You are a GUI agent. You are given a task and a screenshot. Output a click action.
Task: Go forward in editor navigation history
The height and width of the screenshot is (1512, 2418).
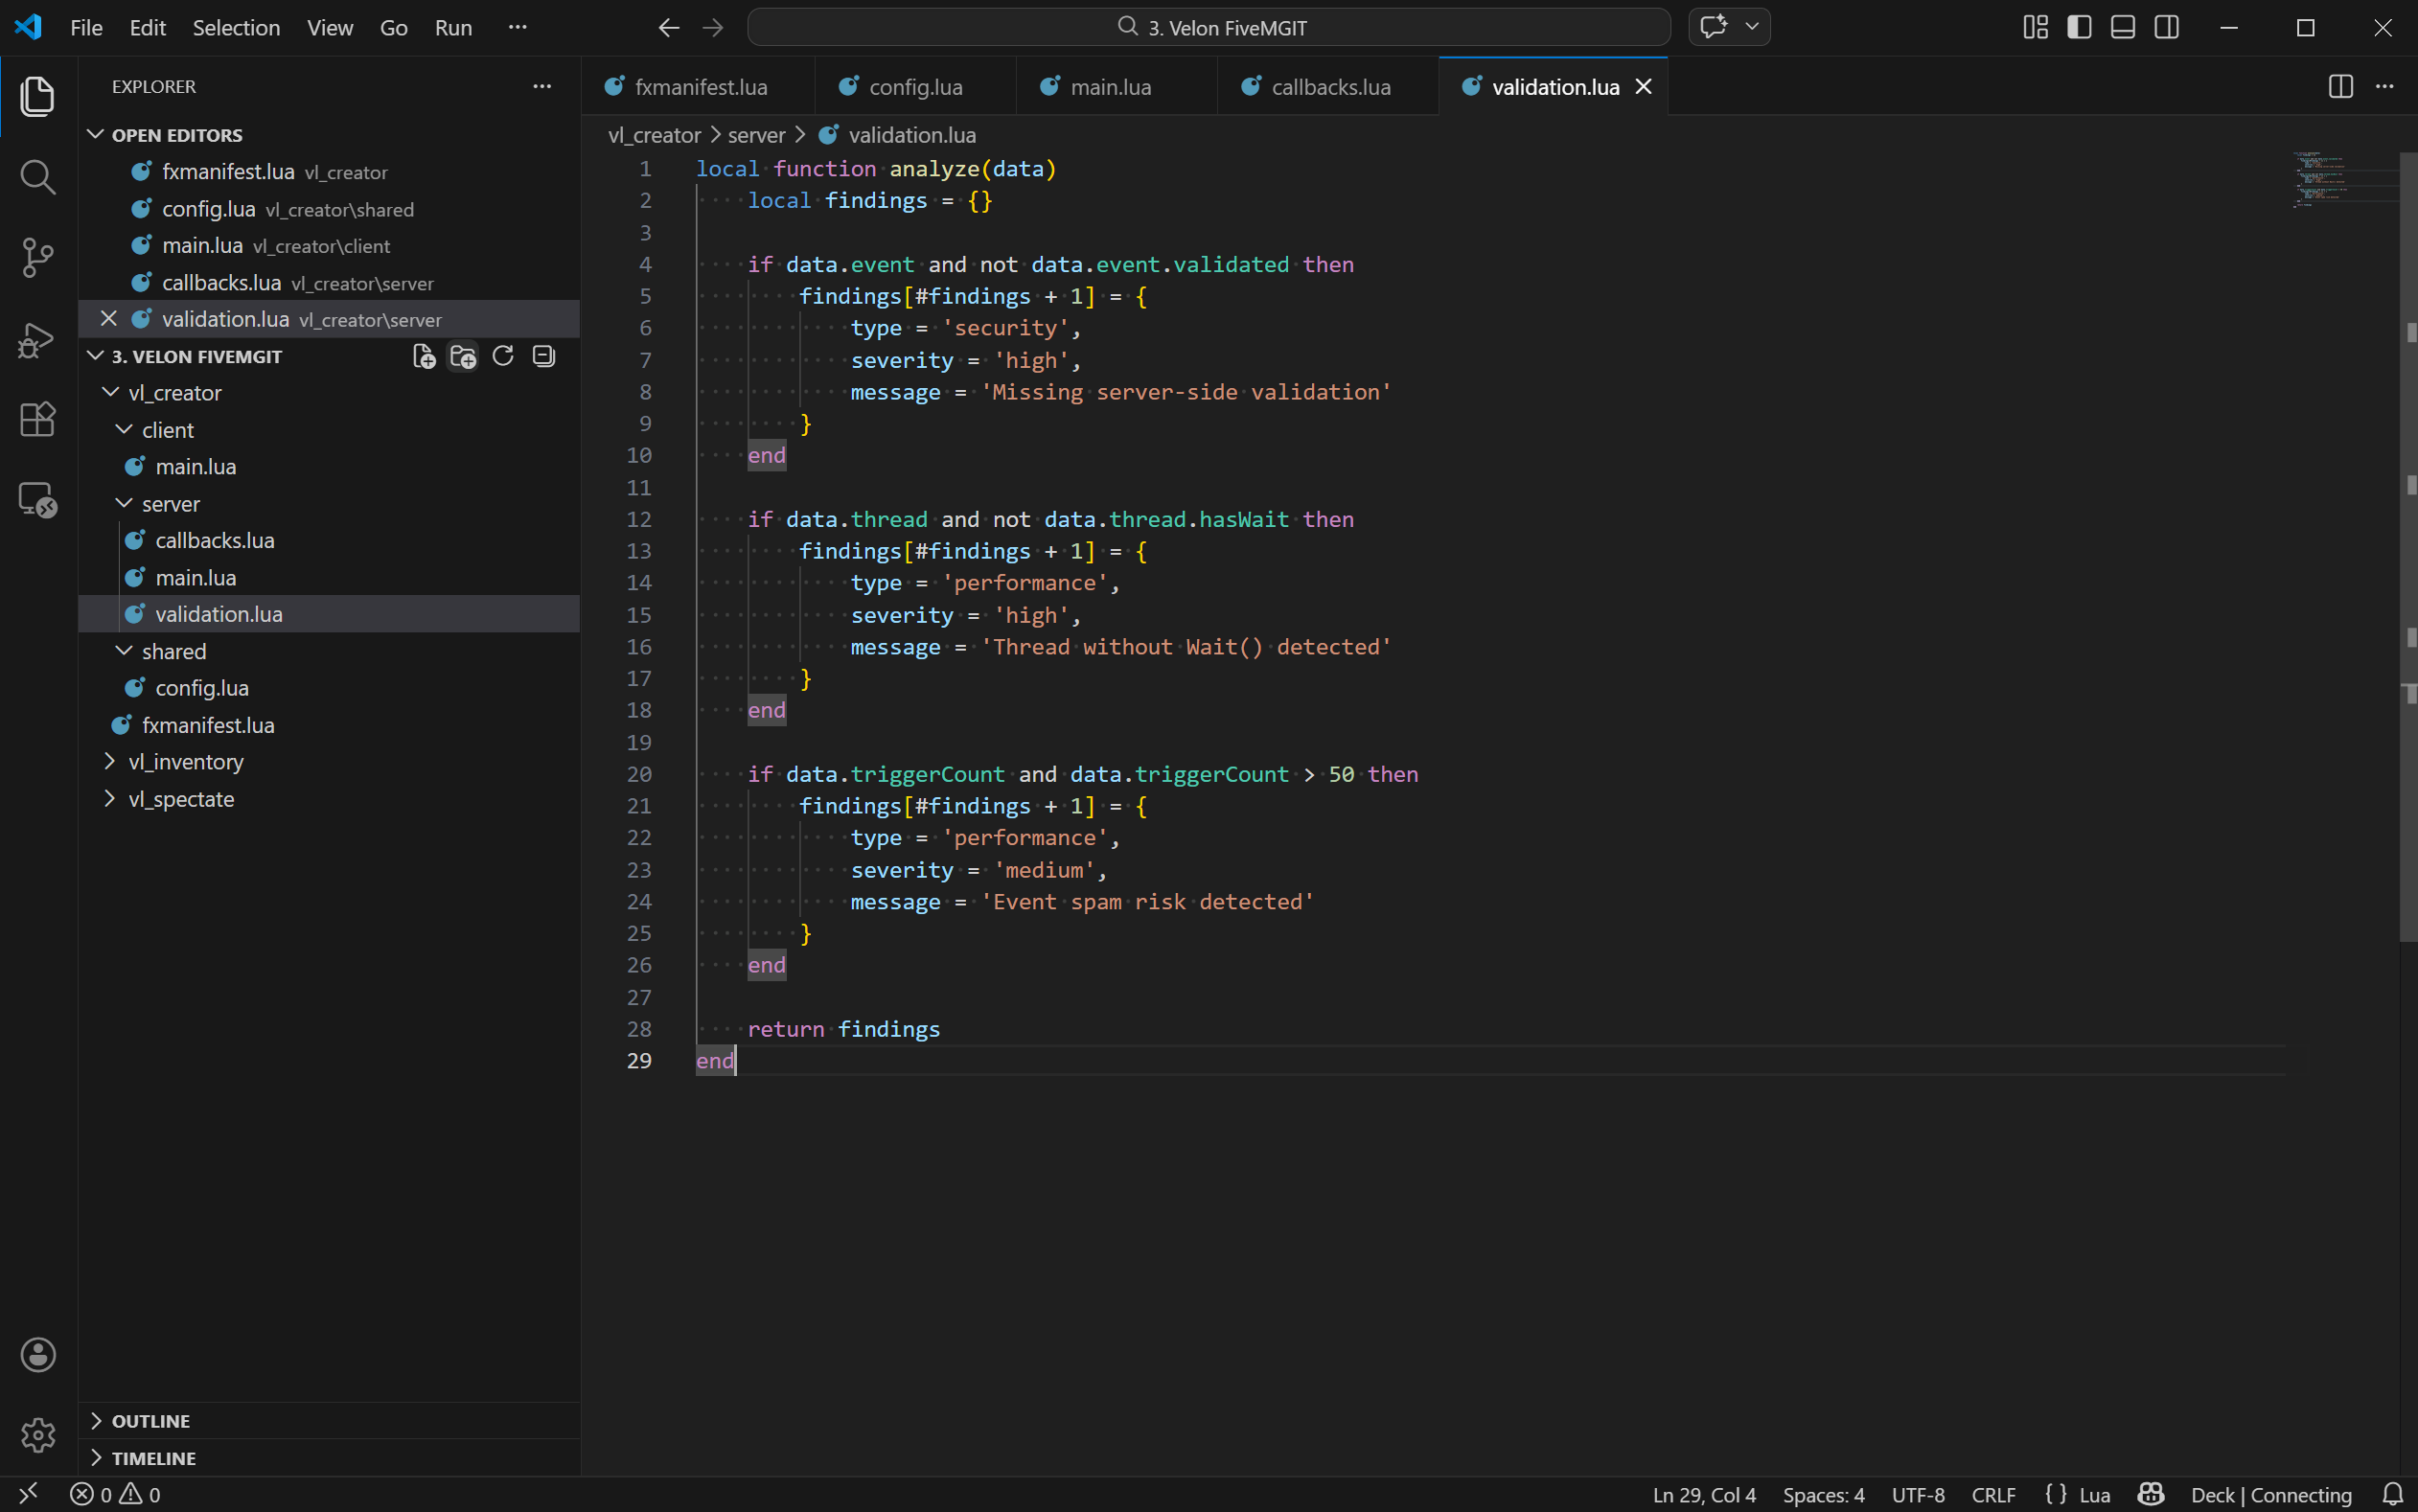tap(713, 28)
